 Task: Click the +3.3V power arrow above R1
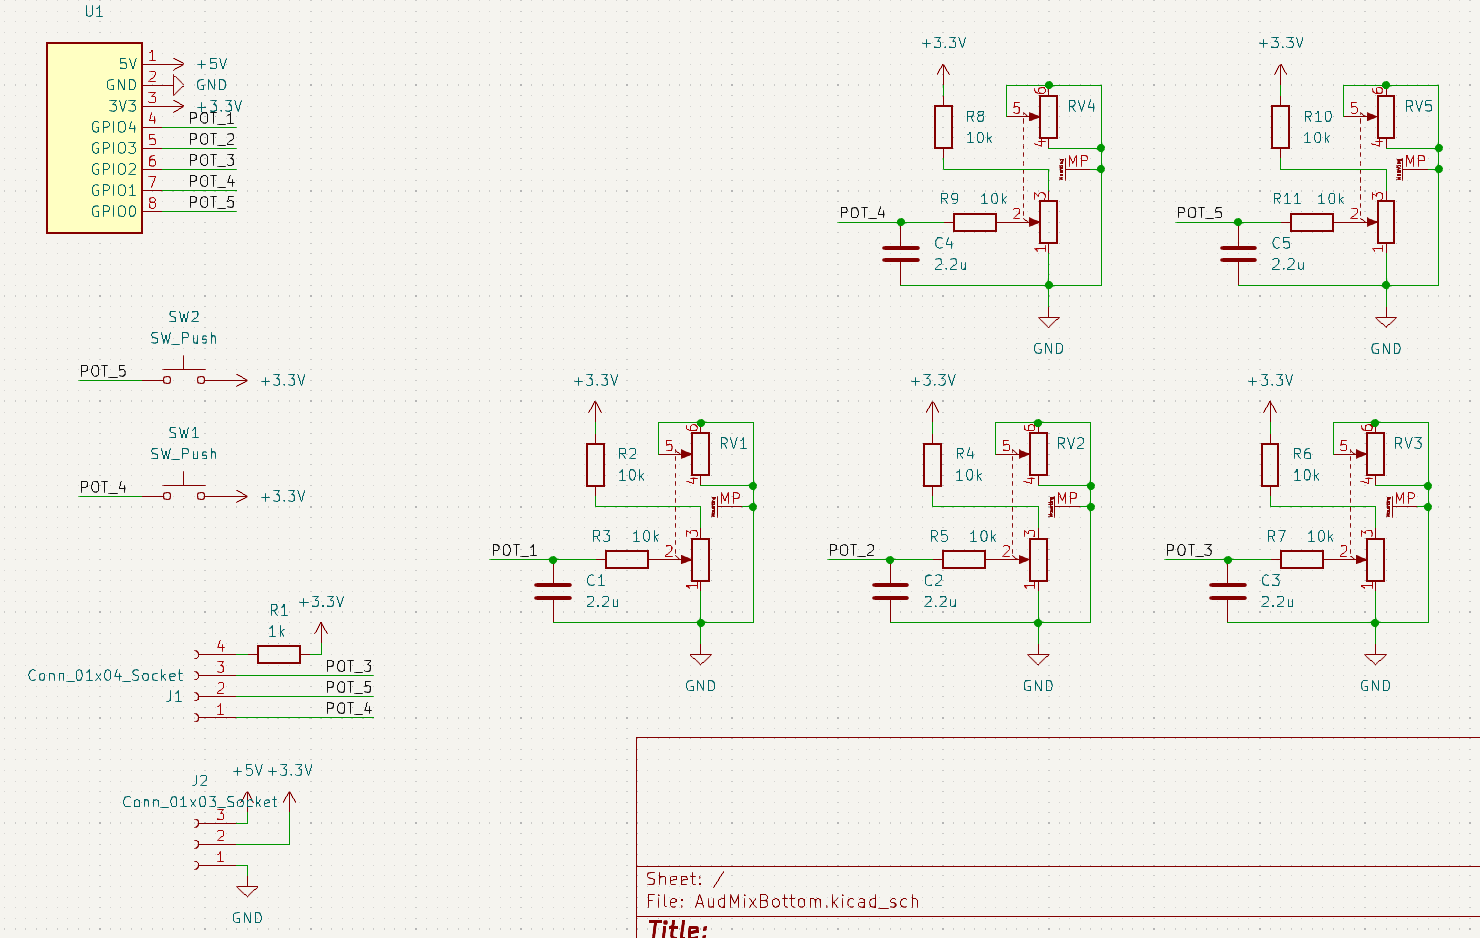tap(321, 631)
